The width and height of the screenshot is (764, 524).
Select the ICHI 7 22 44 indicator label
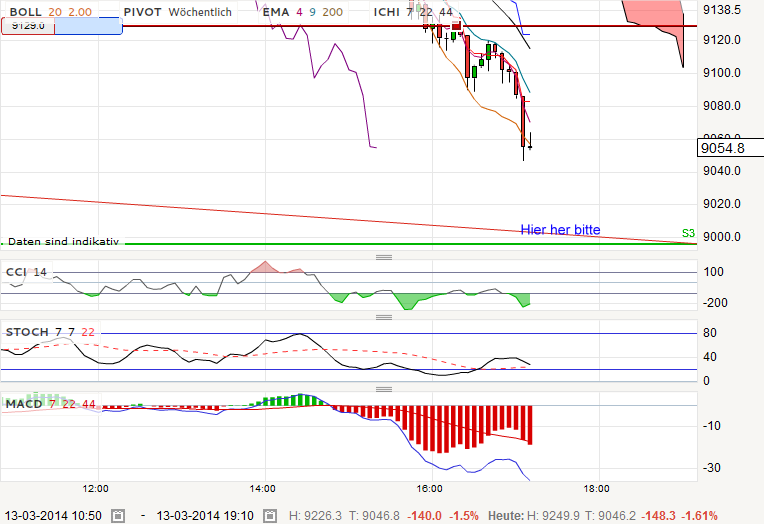tap(413, 12)
